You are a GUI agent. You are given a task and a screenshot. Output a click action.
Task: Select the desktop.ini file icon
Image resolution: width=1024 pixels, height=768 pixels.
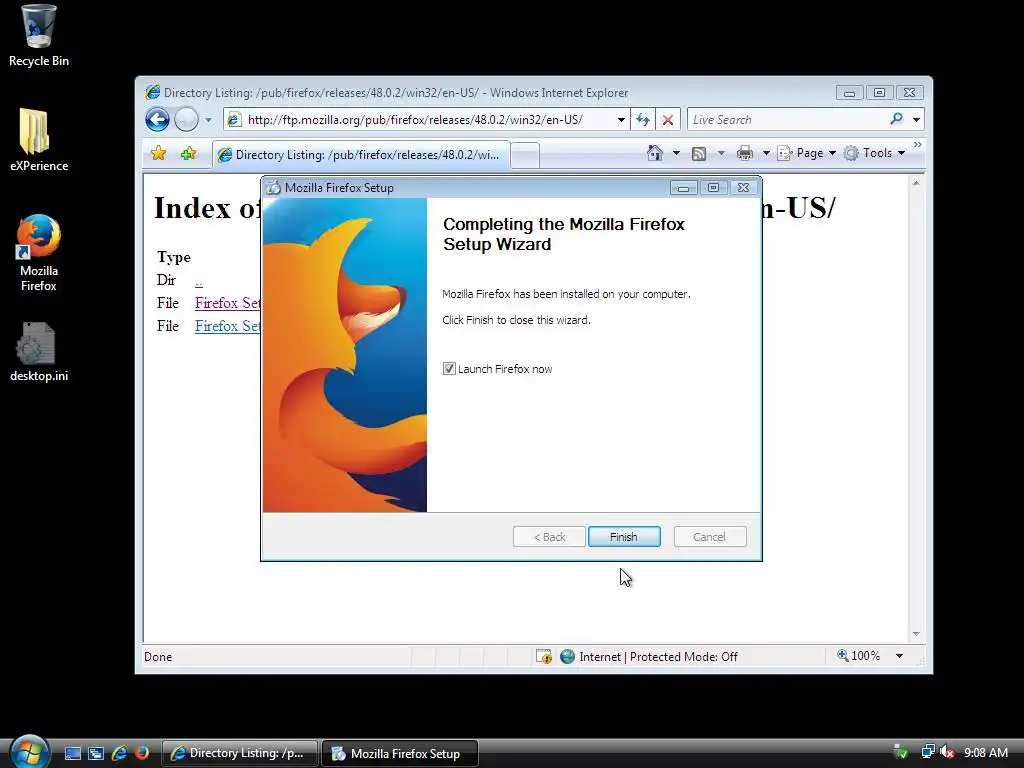[39, 351]
